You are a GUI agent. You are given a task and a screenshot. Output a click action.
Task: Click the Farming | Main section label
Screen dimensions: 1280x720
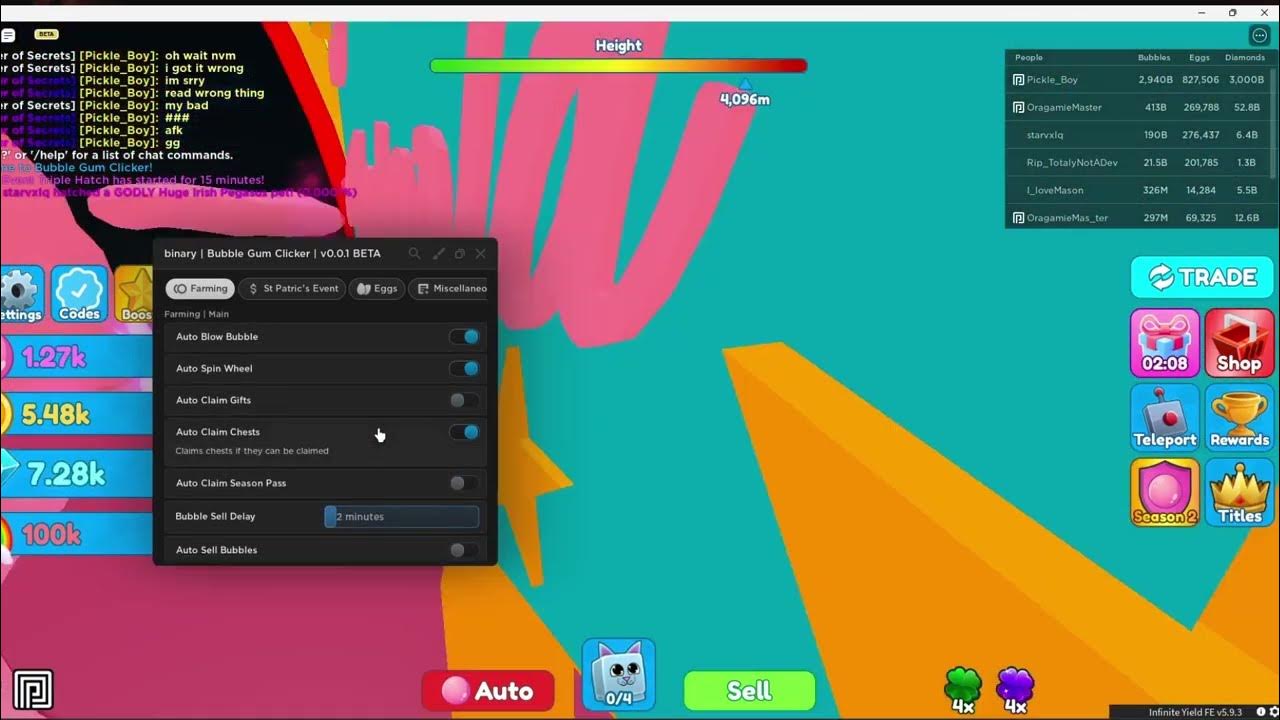pyautogui.click(x=197, y=314)
